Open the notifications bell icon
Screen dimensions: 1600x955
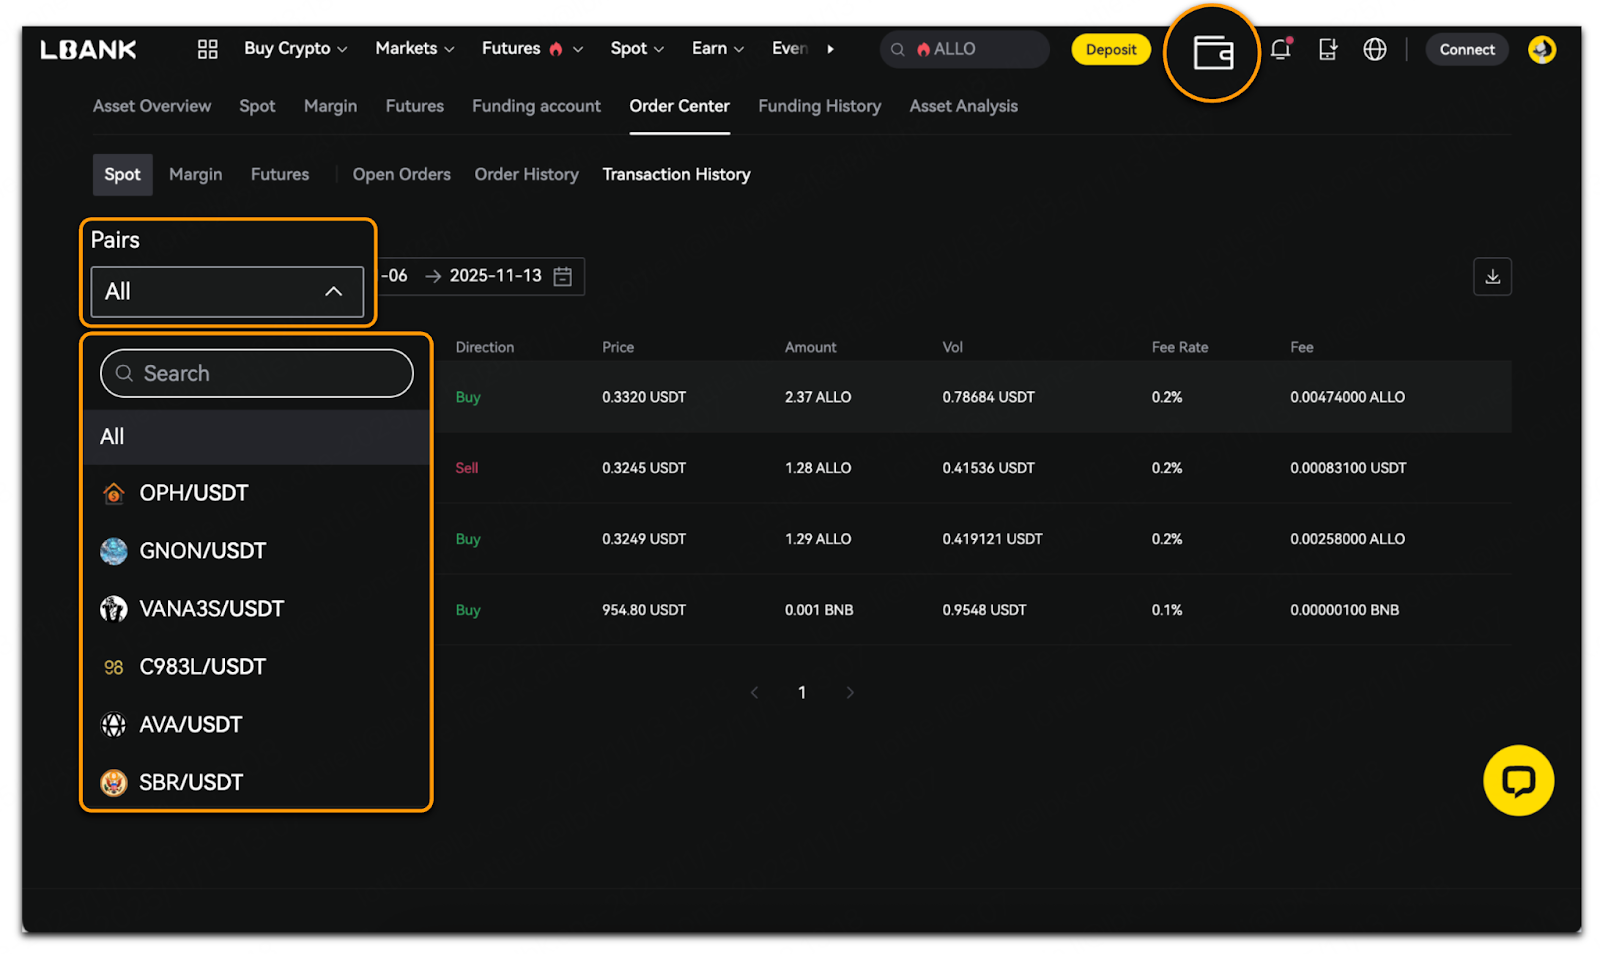(x=1280, y=49)
